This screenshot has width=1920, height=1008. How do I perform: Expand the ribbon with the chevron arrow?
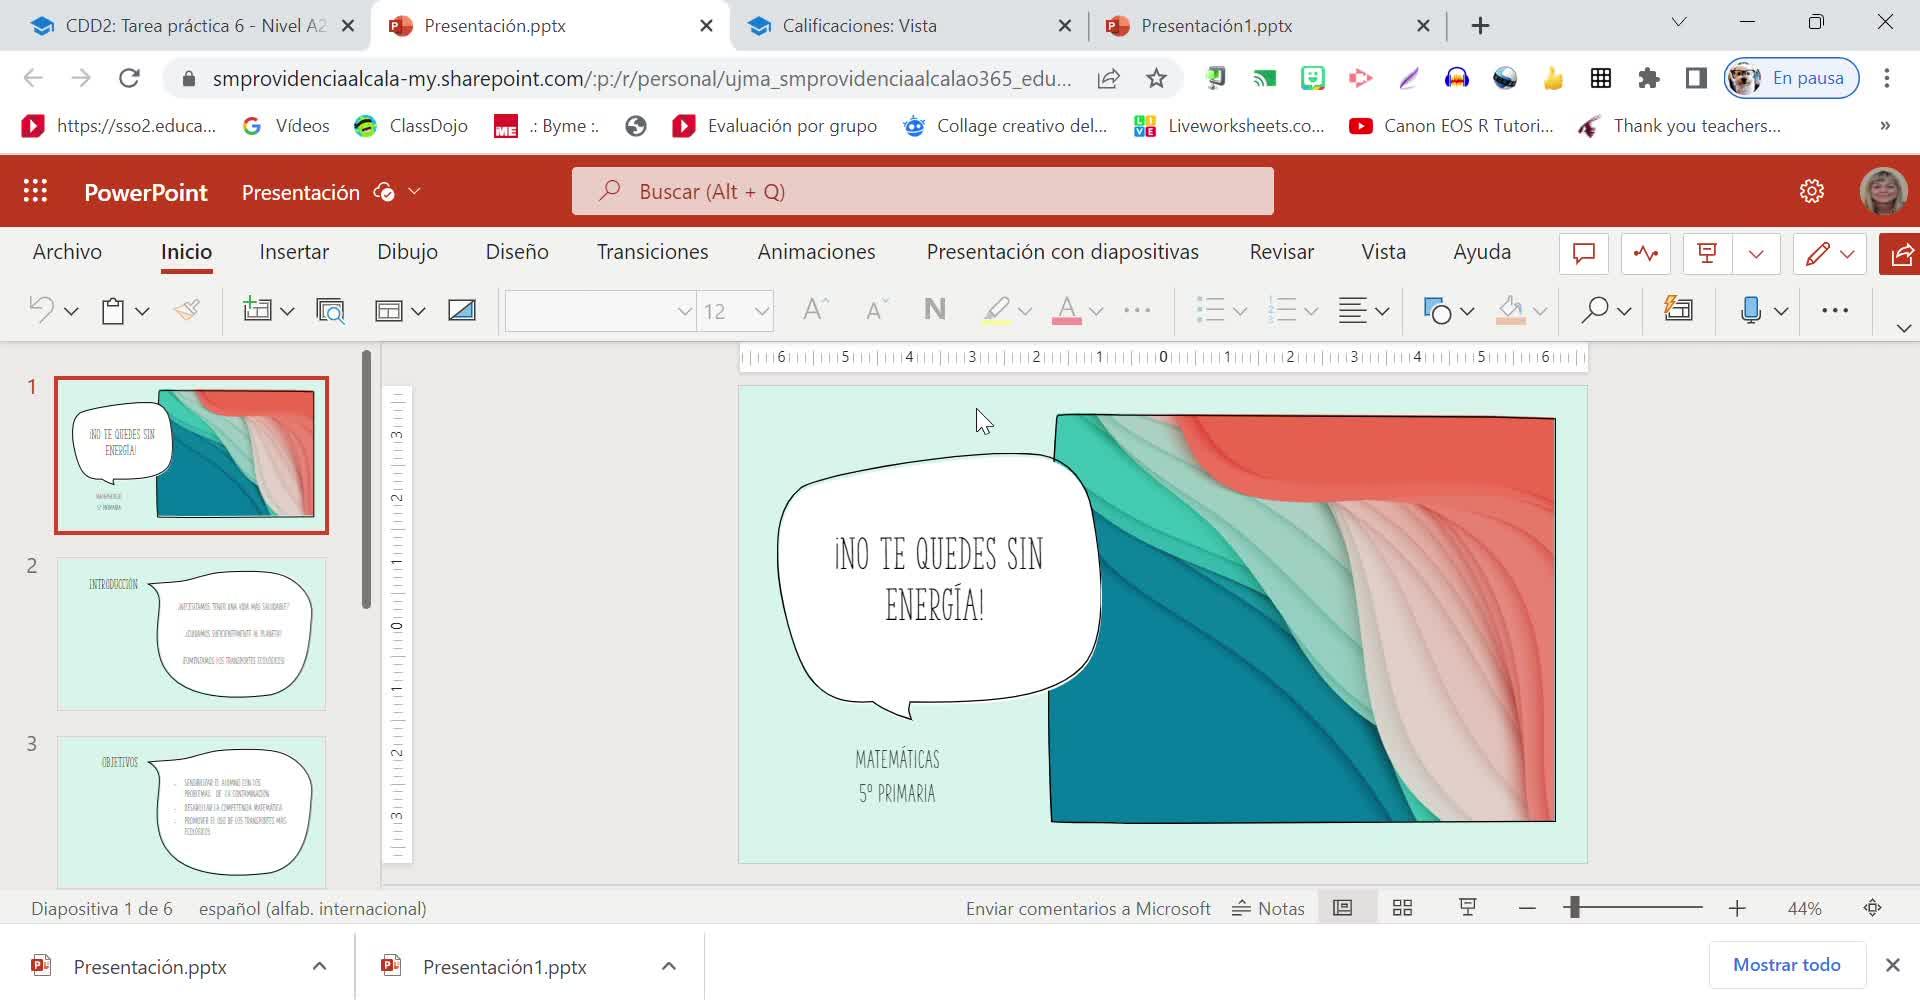[1903, 328]
